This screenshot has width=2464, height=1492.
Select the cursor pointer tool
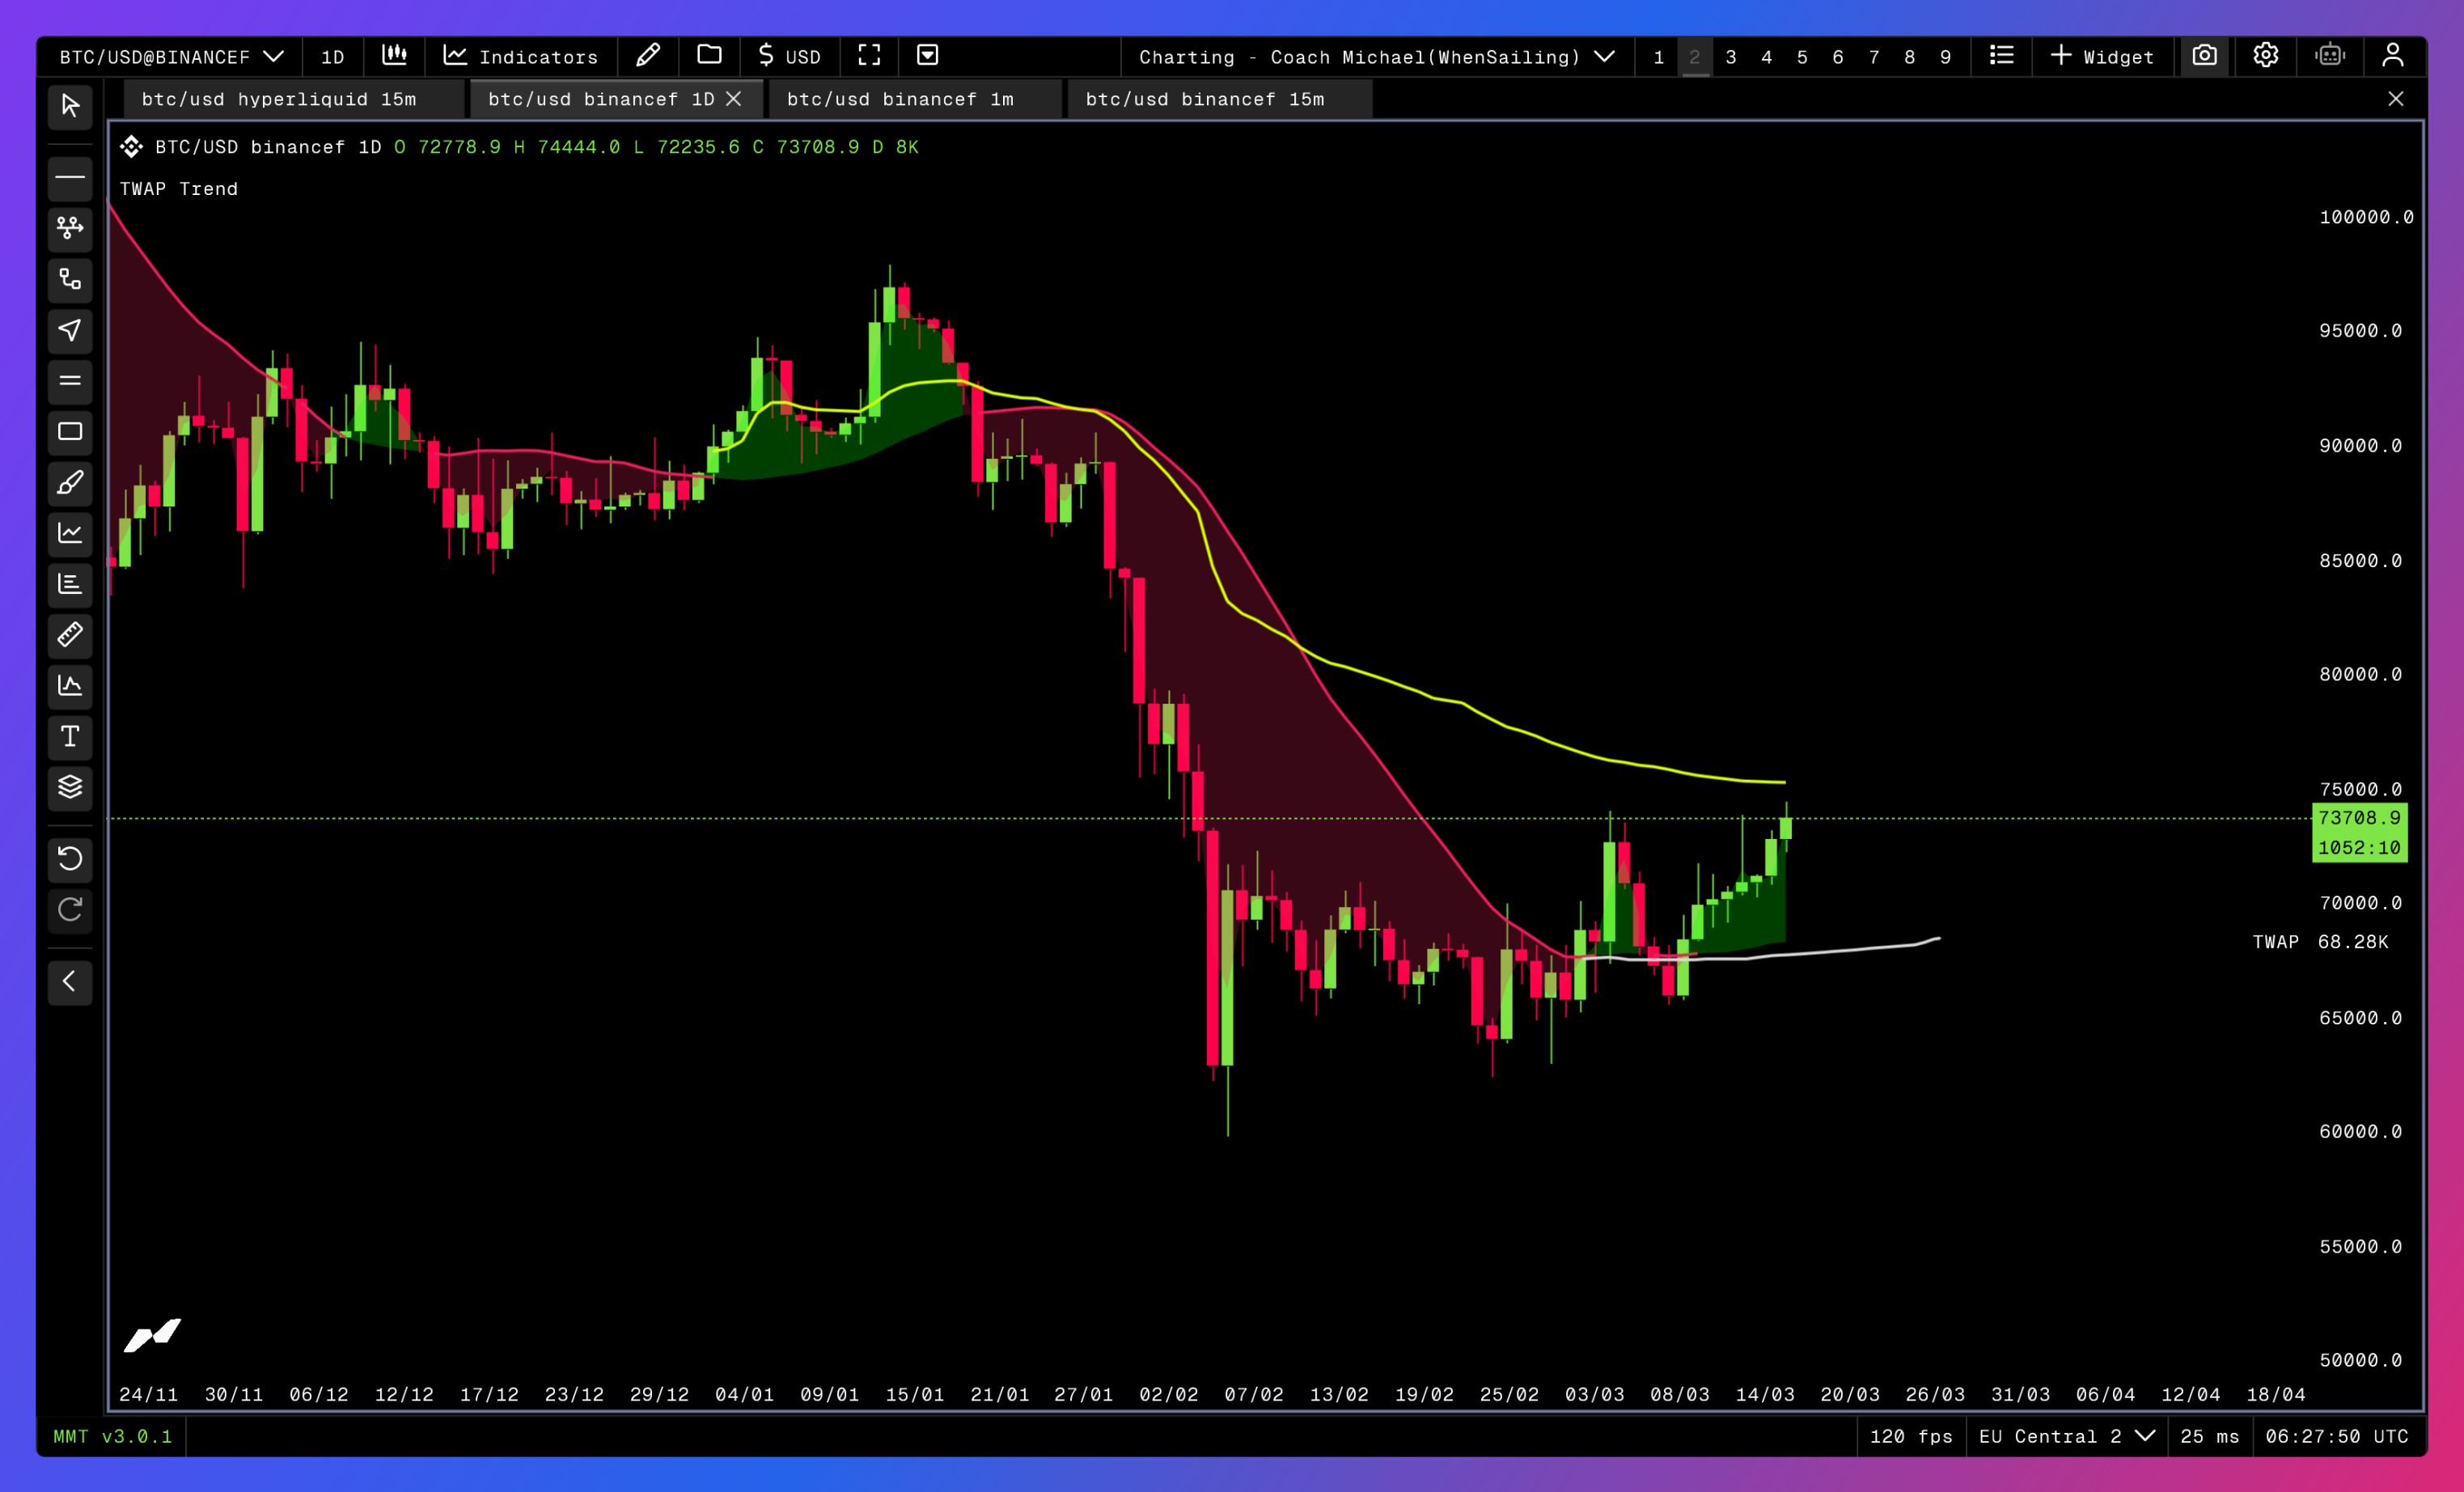tap(70, 106)
